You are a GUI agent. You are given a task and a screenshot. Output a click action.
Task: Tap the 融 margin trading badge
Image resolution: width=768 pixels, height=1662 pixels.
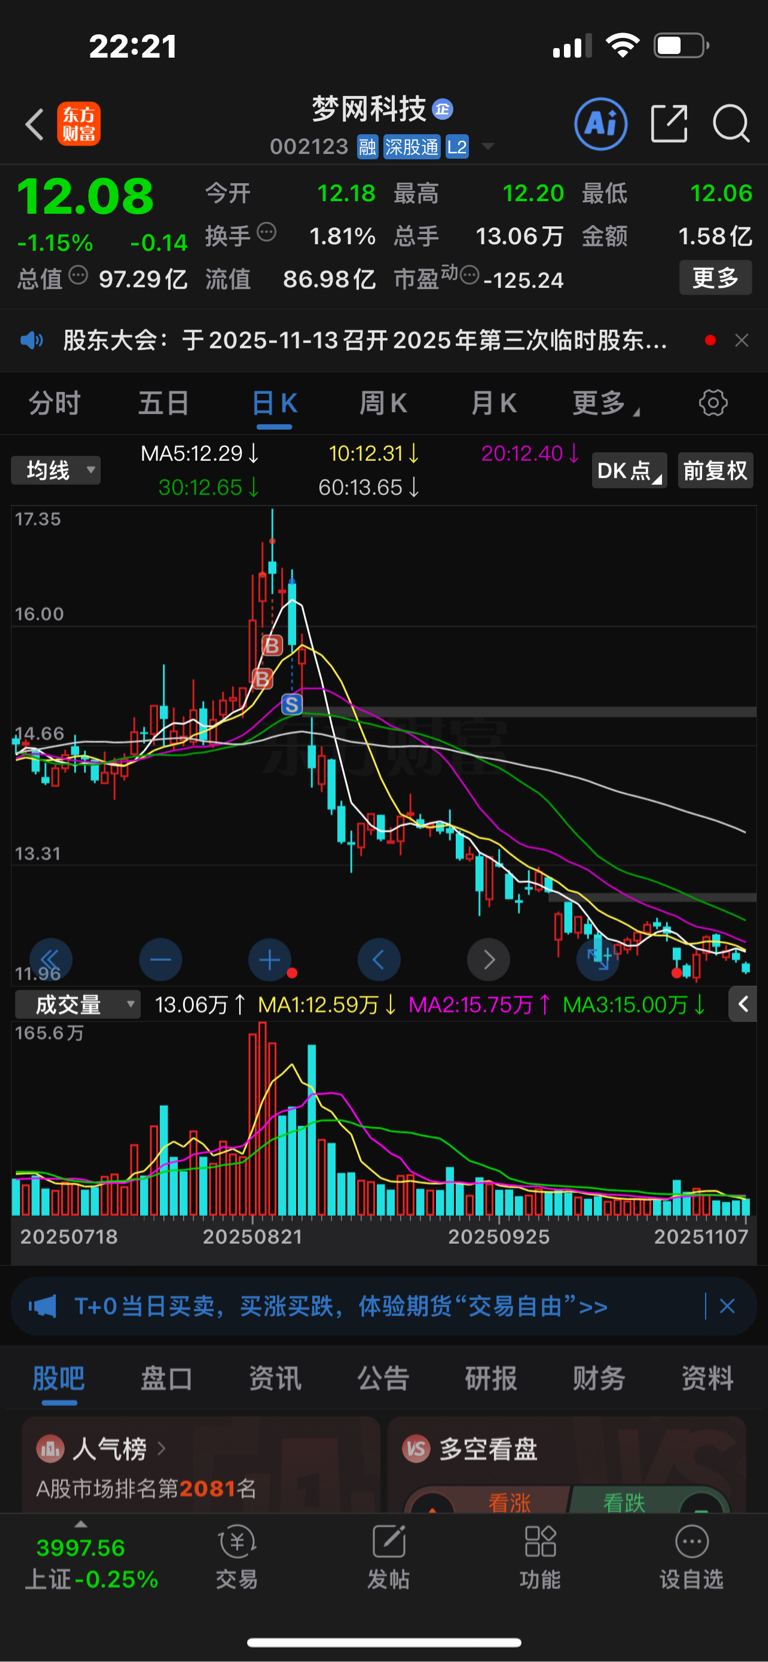[x=367, y=147]
